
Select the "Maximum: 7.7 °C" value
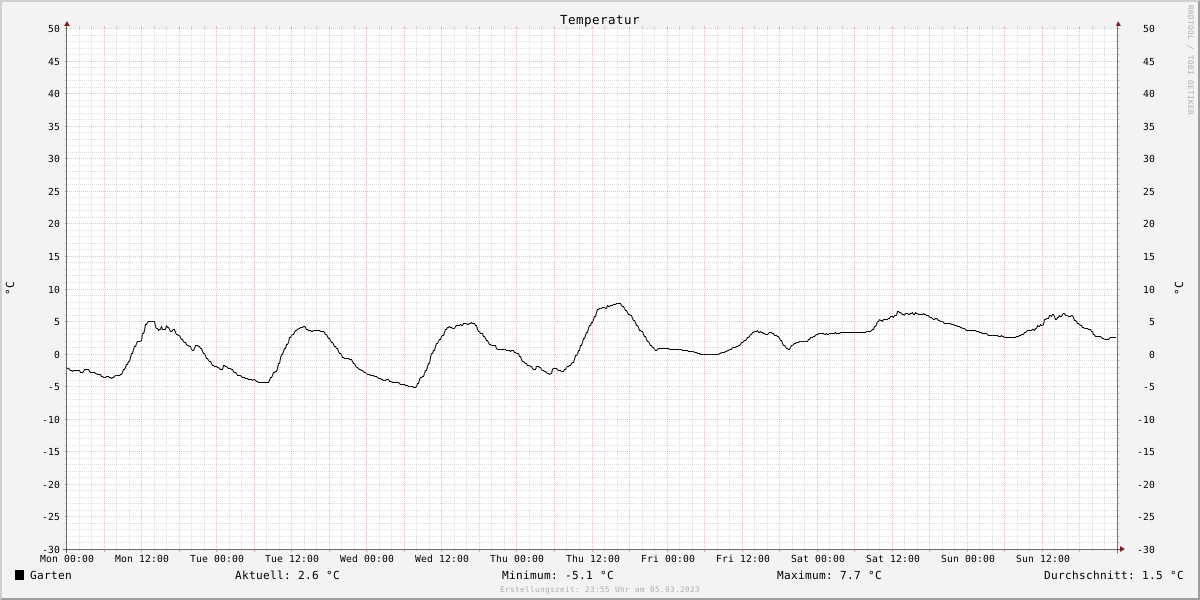click(829, 575)
